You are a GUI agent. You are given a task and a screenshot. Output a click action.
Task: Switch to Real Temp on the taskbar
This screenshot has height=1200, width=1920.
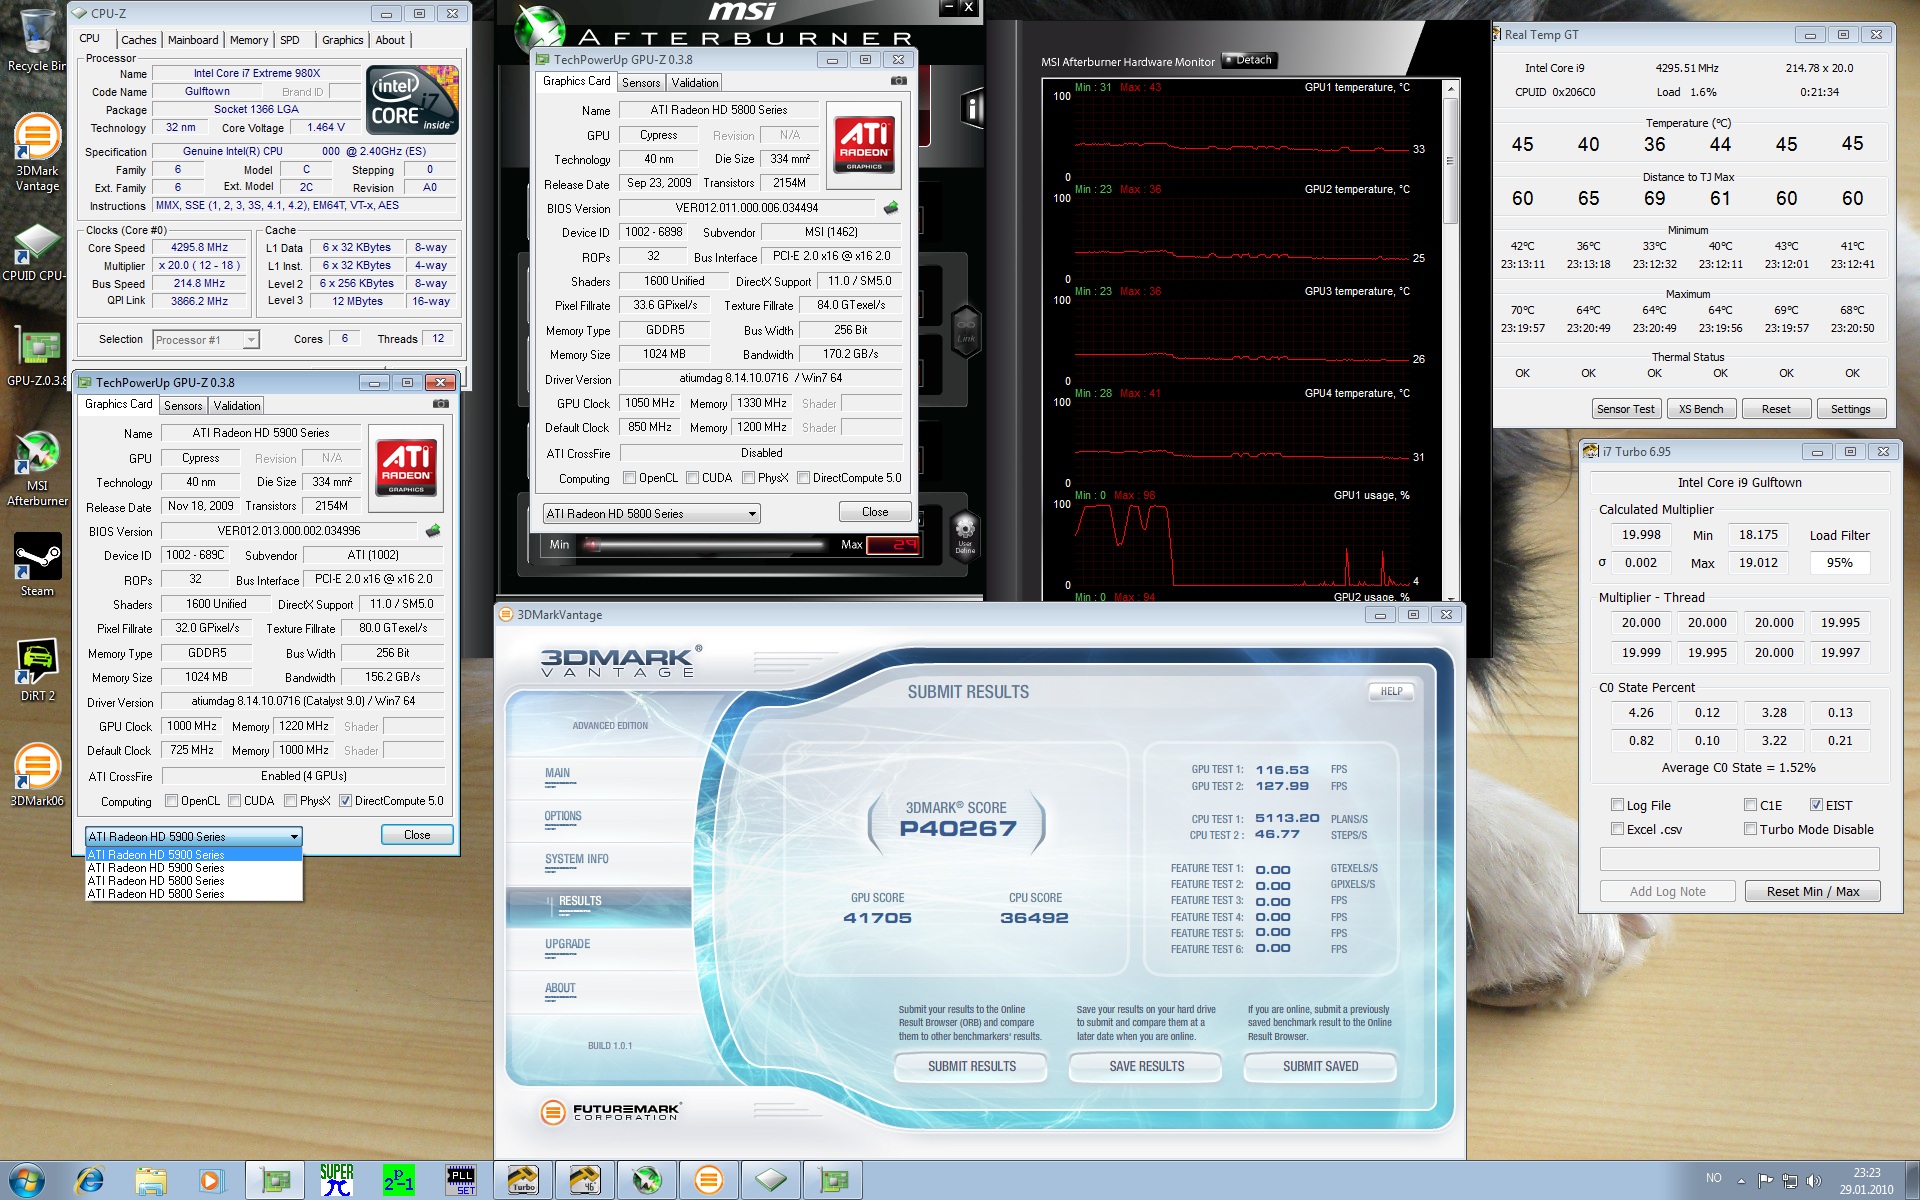[585, 1181]
